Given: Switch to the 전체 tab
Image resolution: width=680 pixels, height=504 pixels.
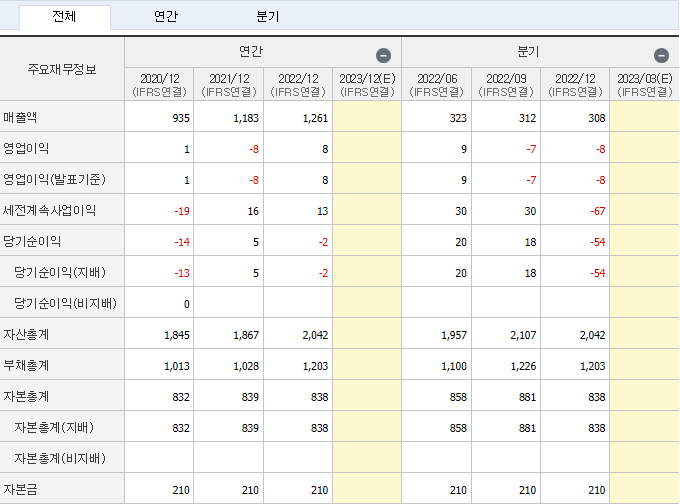Looking at the screenshot, I should coord(65,17).
